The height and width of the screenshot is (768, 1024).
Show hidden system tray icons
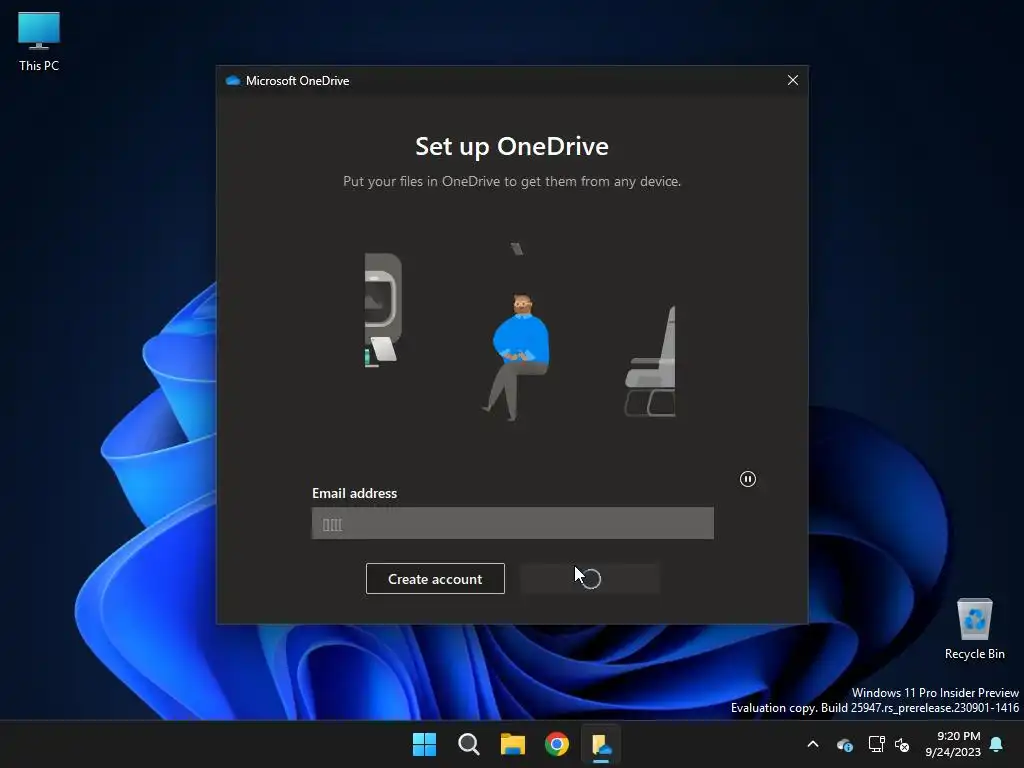(x=813, y=744)
